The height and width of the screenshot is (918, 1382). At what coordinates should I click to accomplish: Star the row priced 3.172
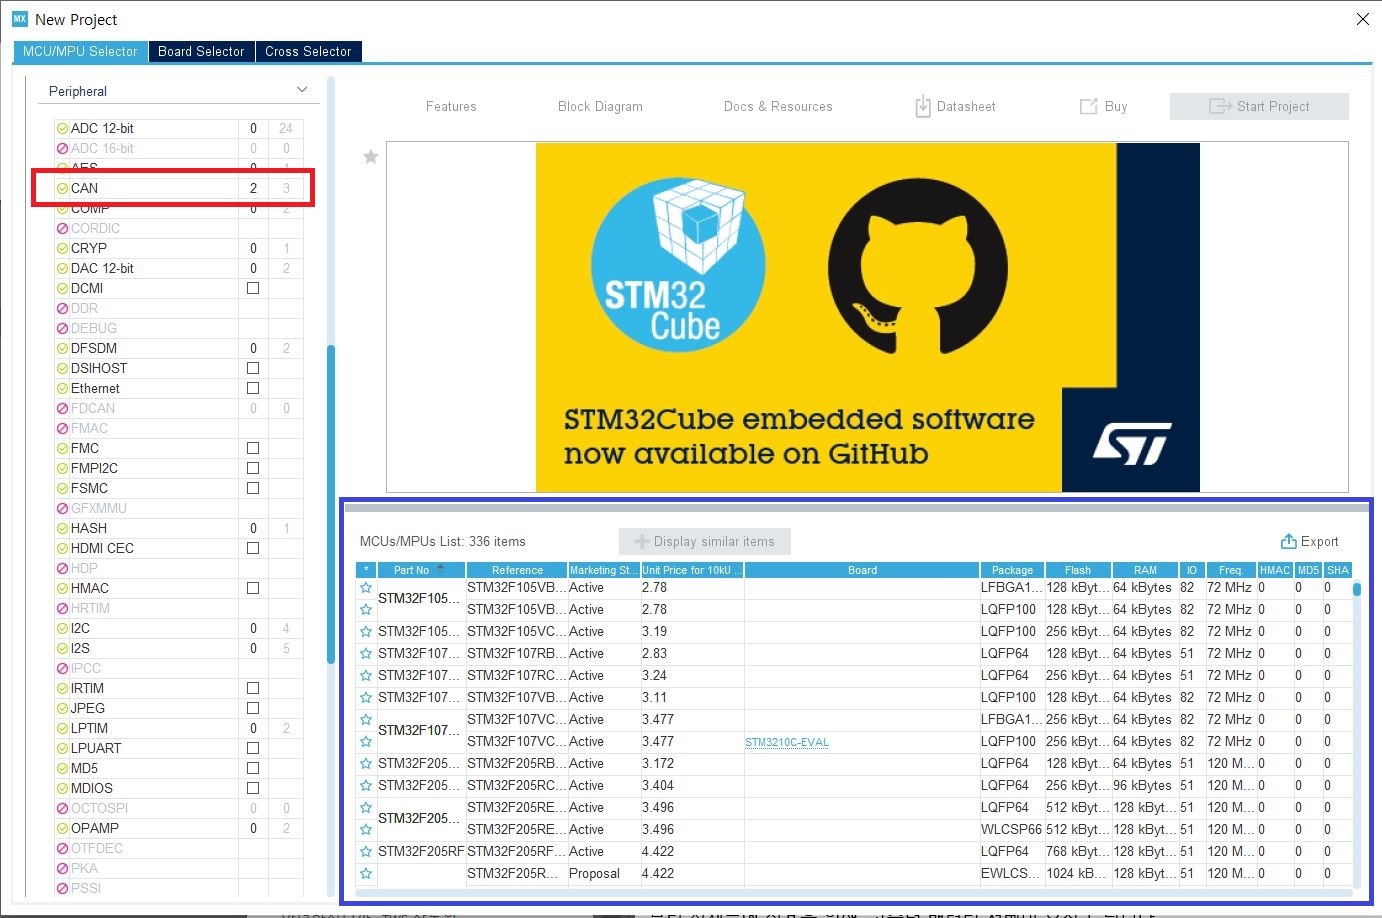pos(366,764)
